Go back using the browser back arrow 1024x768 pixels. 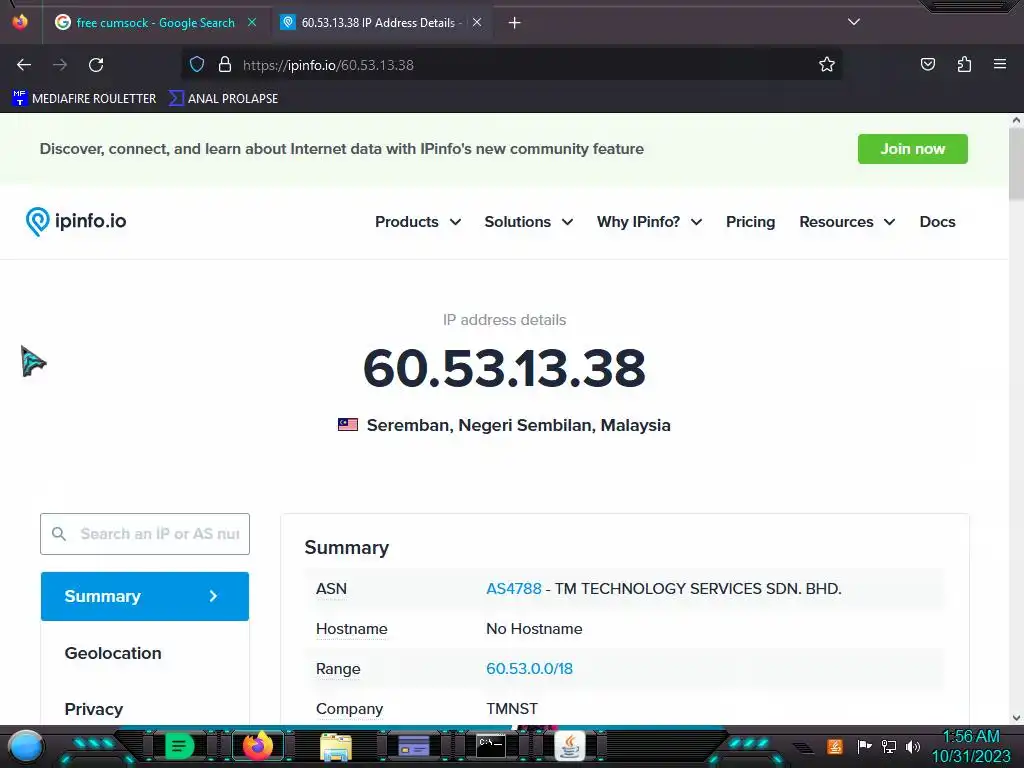point(24,65)
